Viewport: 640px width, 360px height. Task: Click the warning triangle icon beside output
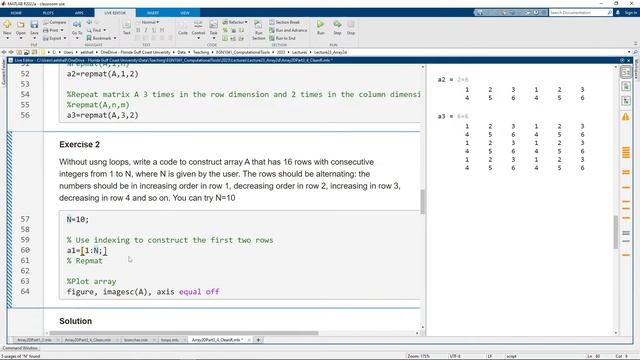[x=626, y=117]
